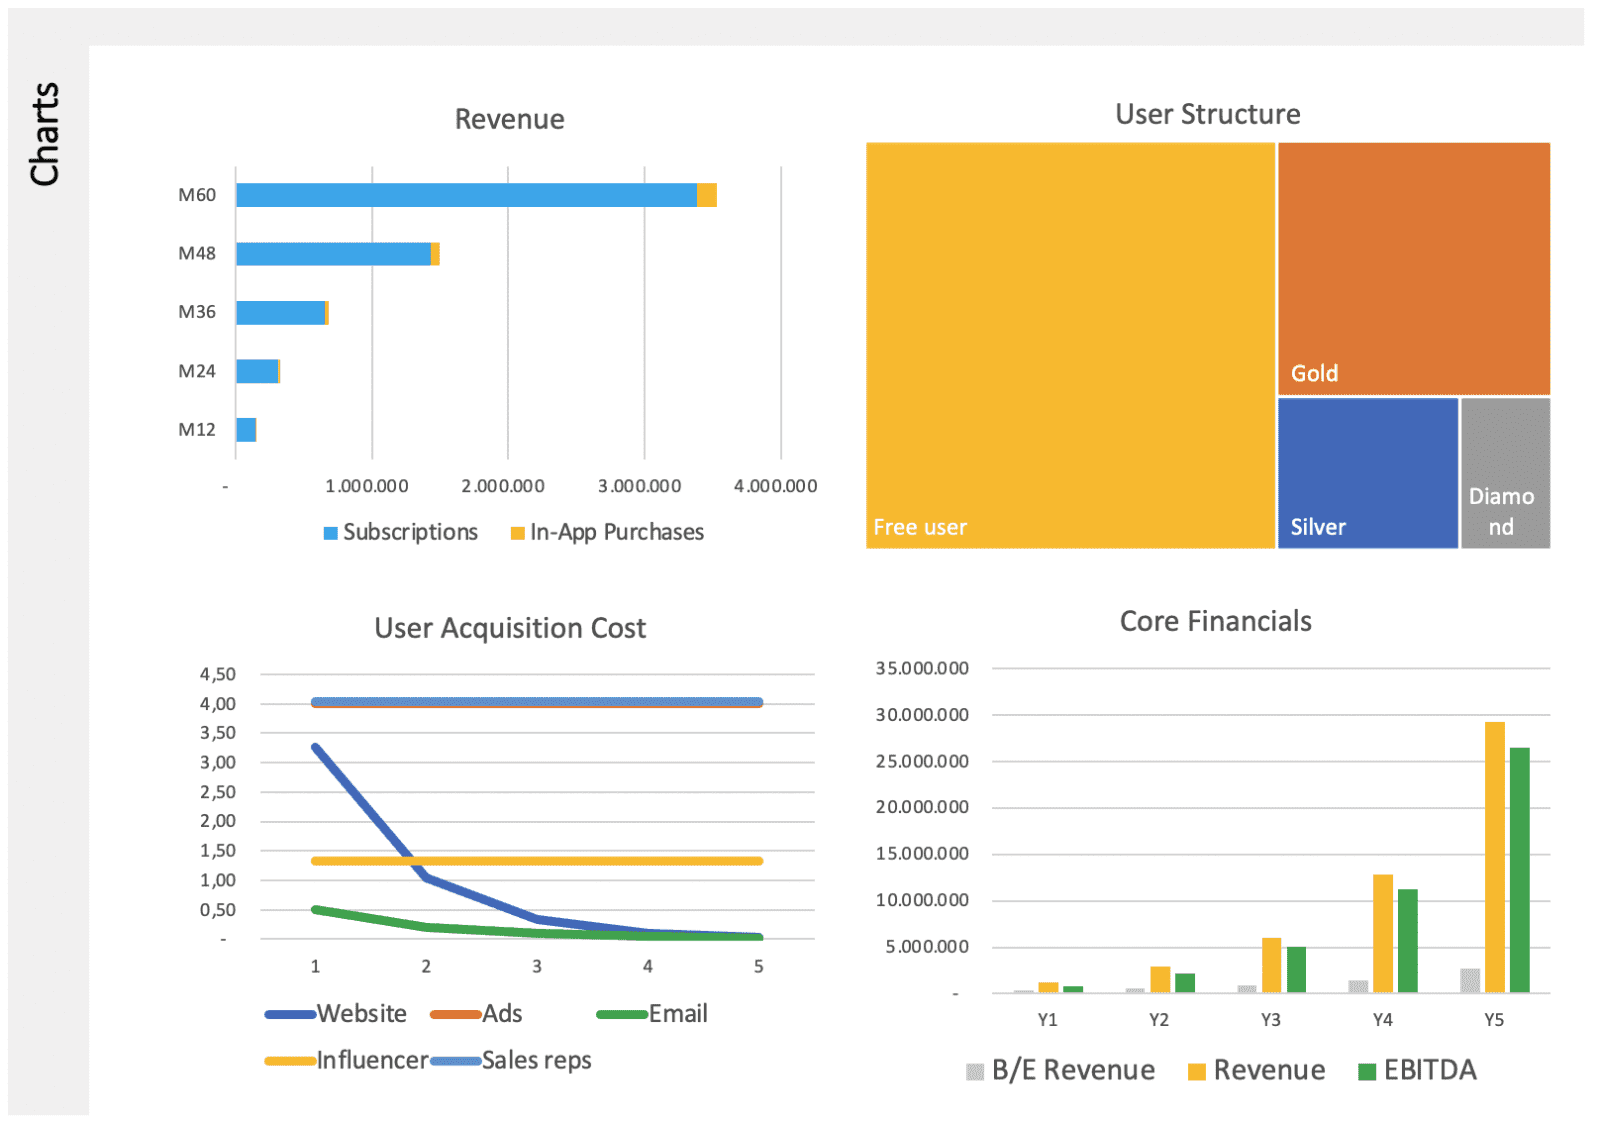
Task: Click the Y4 Revenue bar
Action: coord(1383,934)
